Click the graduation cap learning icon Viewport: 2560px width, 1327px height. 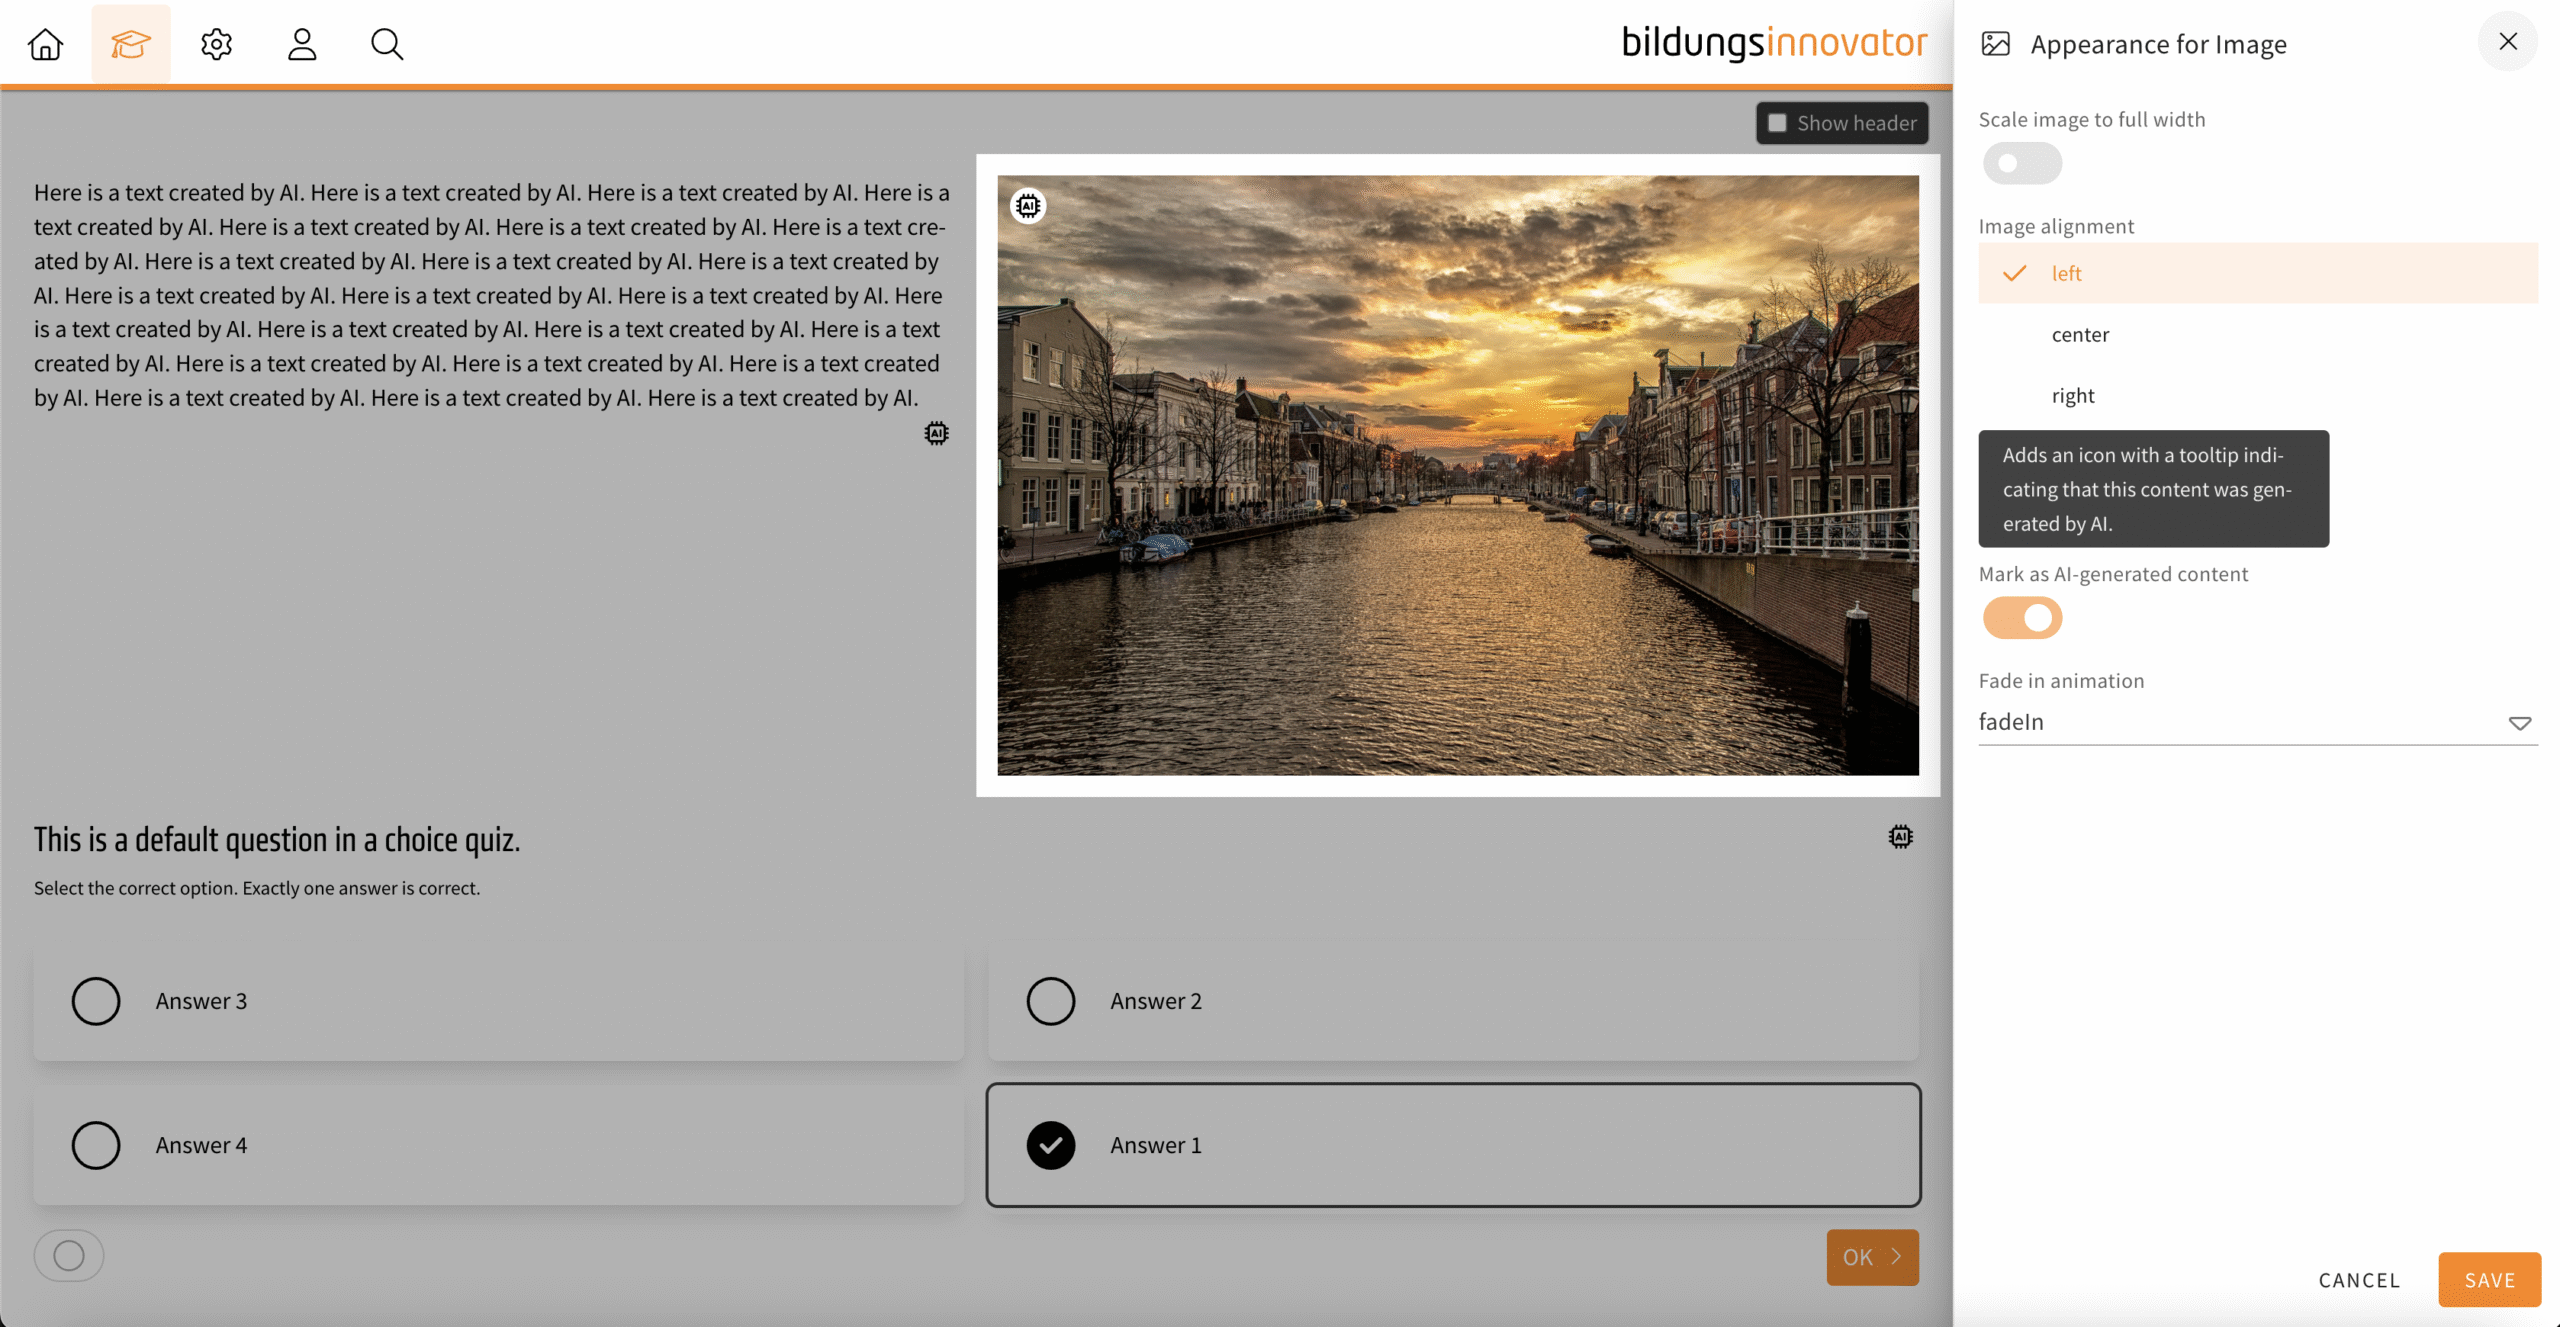pyautogui.click(x=131, y=44)
